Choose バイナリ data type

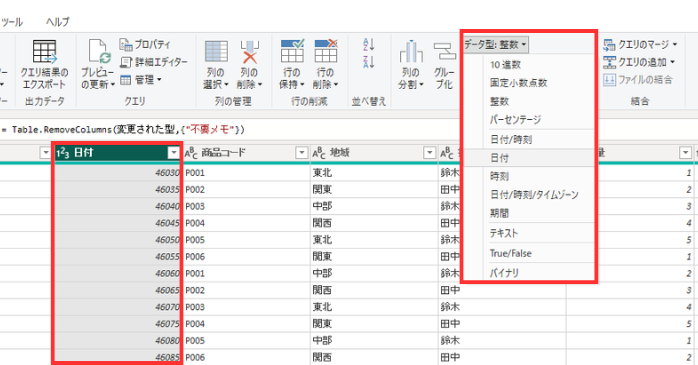504,272
